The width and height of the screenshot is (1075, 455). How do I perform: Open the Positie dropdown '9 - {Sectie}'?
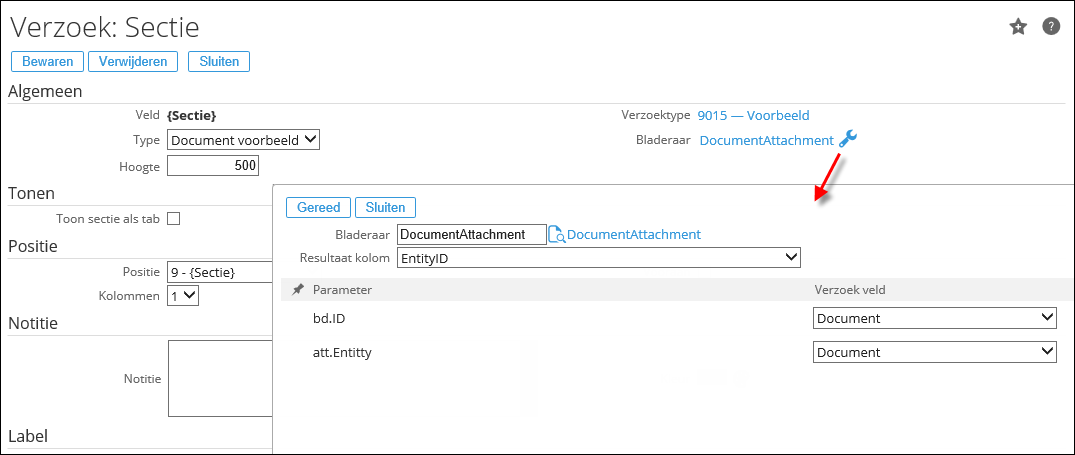click(220, 272)
